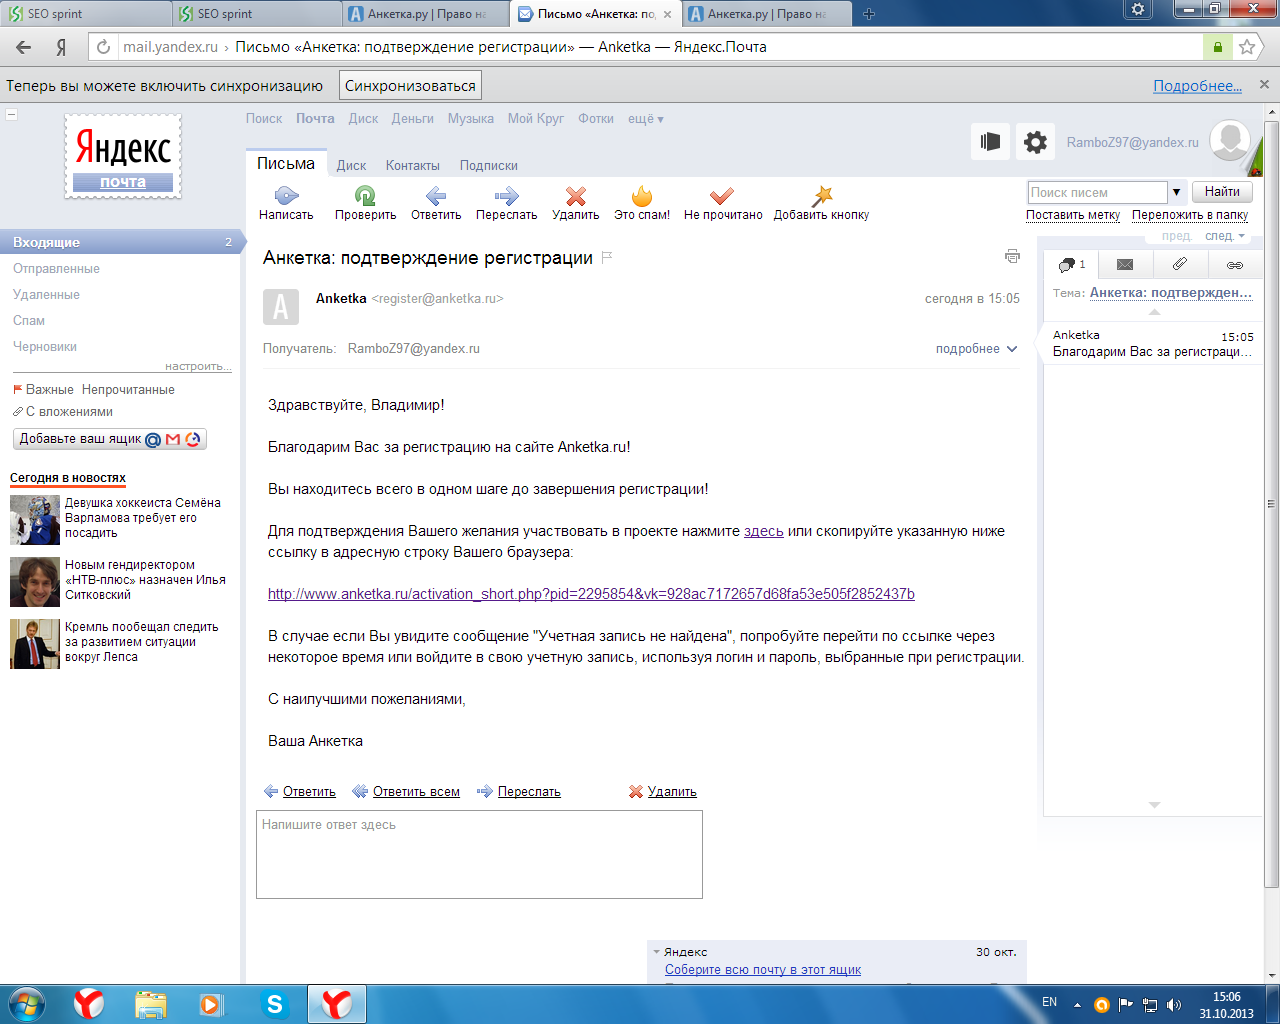Go to next message via след.
The width and height of the screenshot is (1280, 1024).
tap(1225, 236)
